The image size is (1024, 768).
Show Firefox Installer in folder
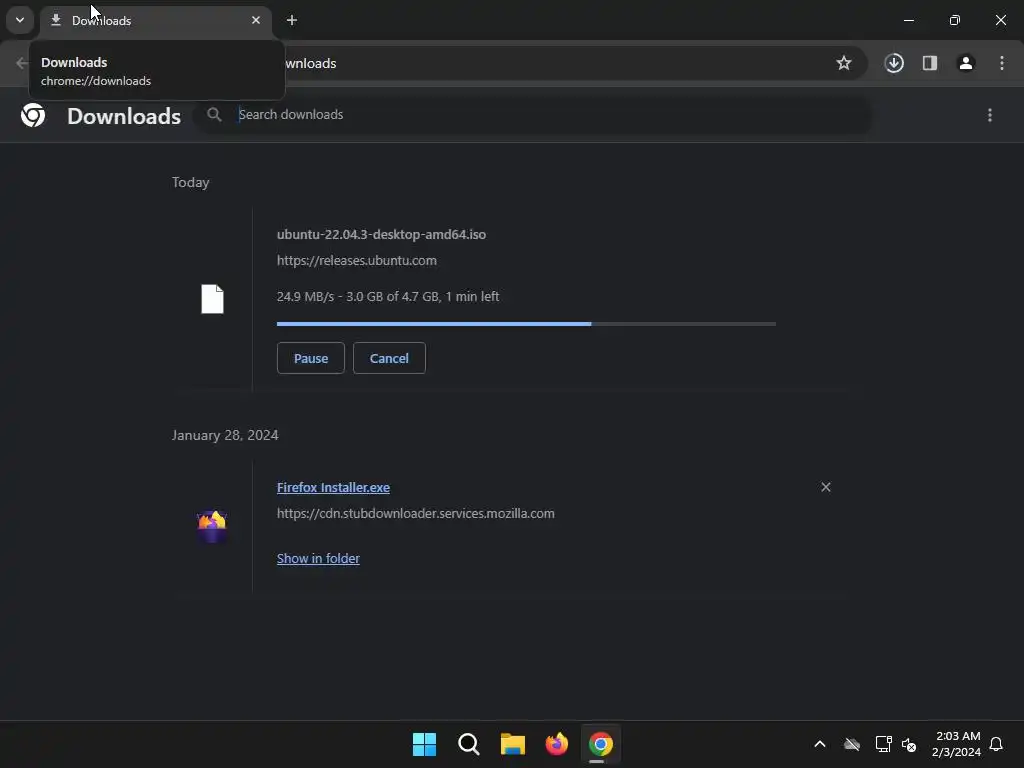point(318,558)
